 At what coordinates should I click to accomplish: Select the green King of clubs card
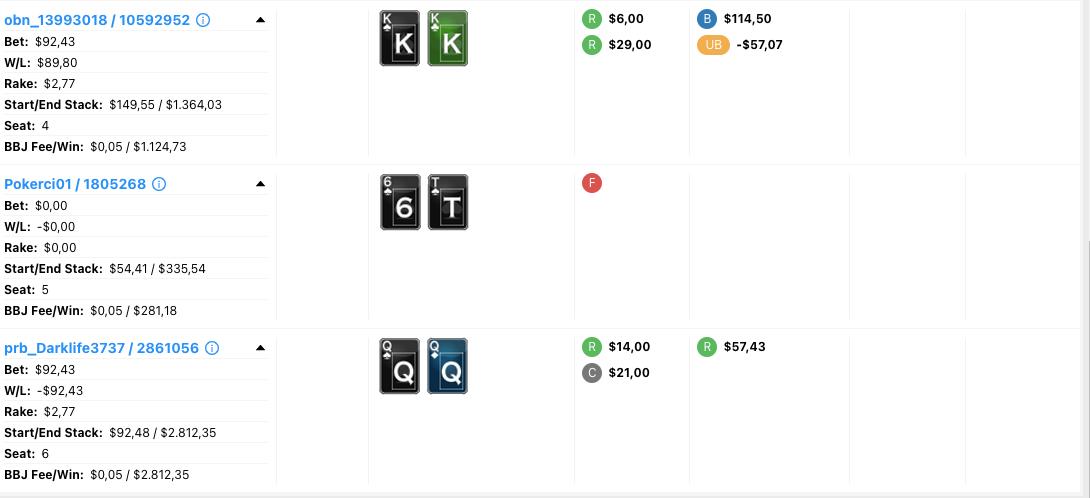pos(448,39)
